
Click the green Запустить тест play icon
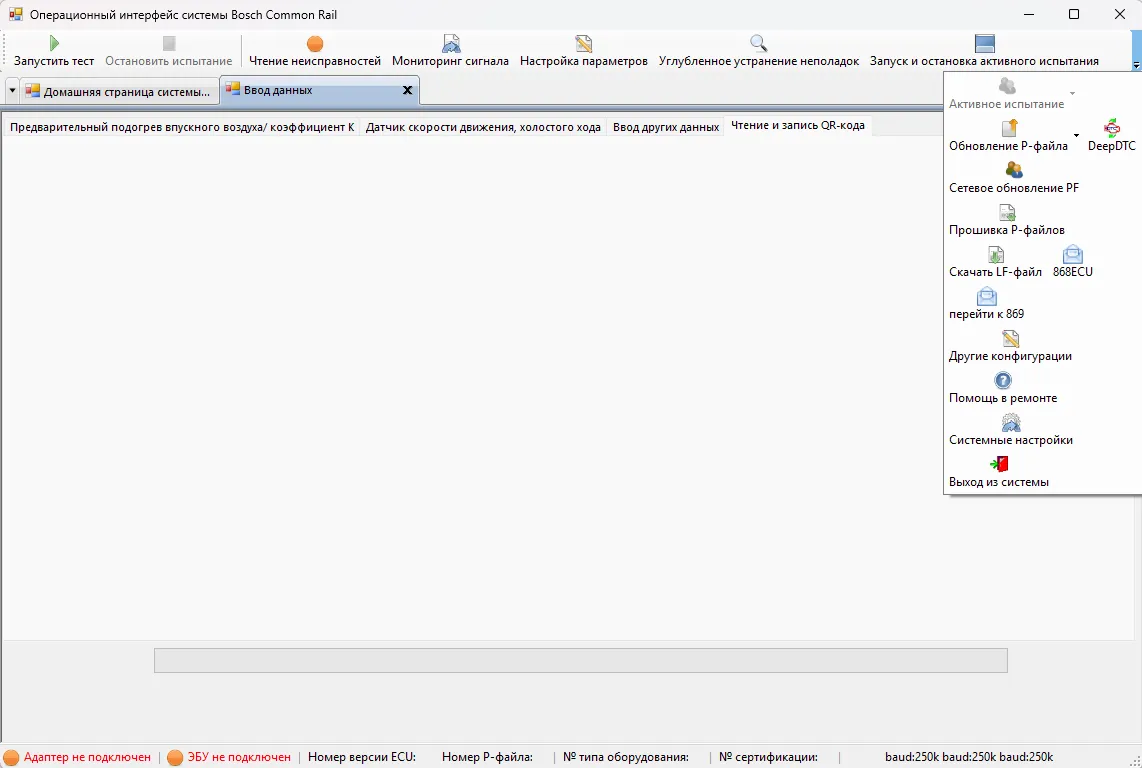[x=54, y=44]
